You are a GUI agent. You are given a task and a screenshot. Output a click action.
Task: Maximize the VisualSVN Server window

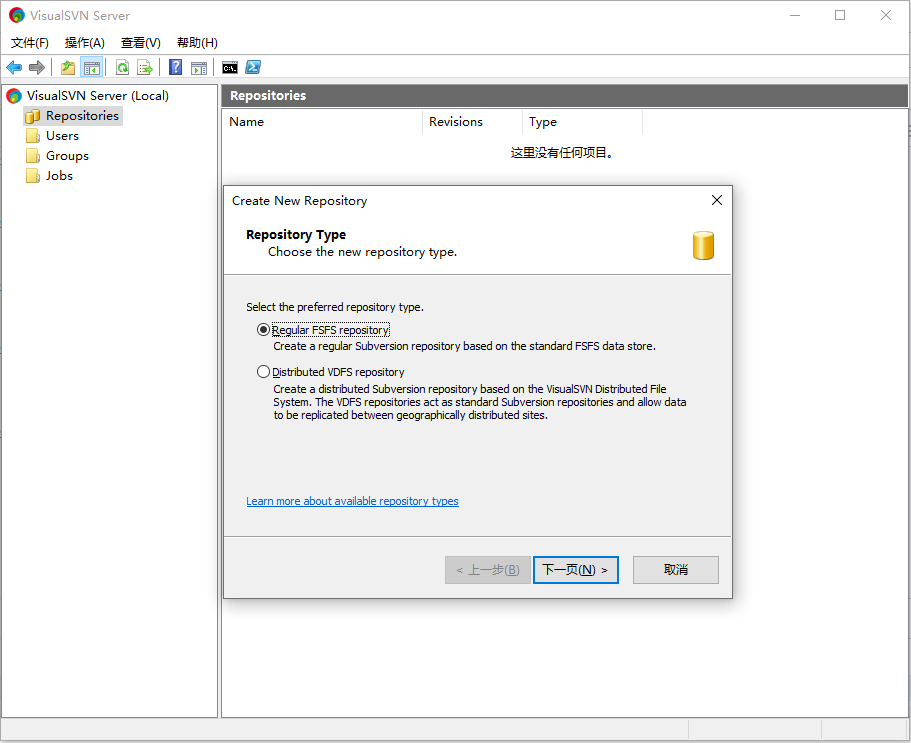[x=840, y=15]
